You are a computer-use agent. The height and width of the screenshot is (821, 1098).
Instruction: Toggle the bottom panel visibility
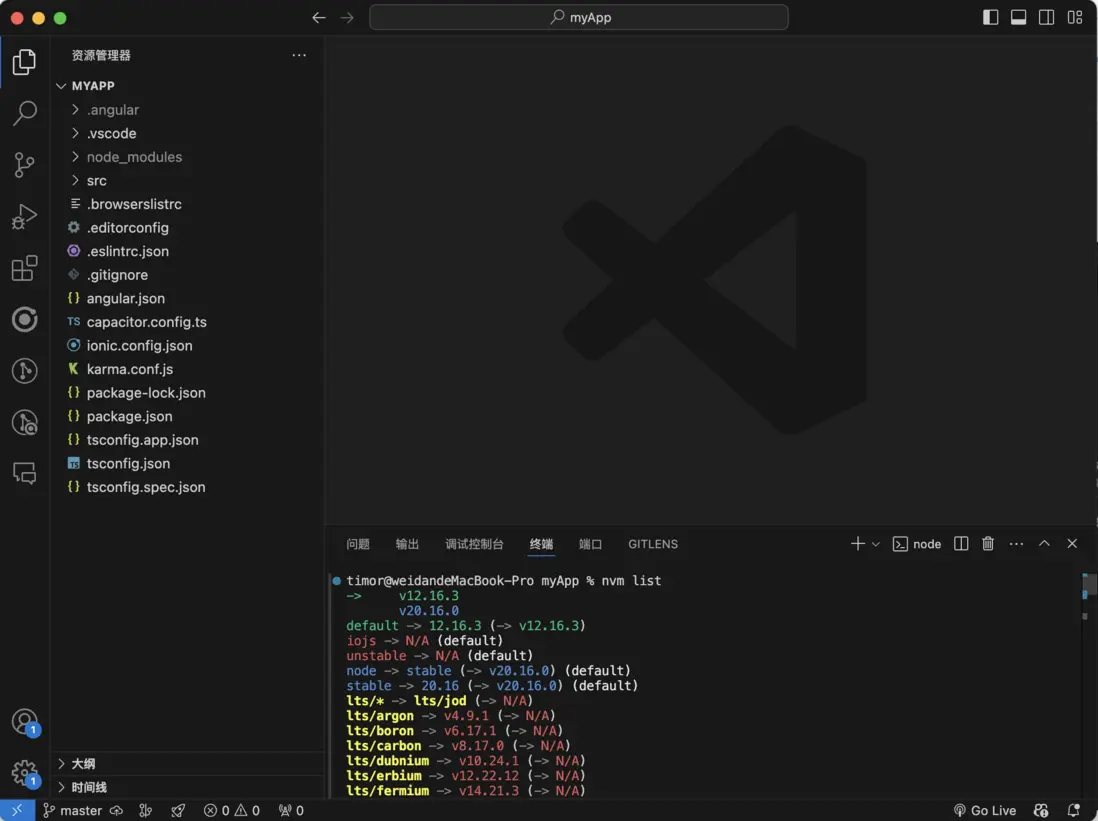point(1018,17)
